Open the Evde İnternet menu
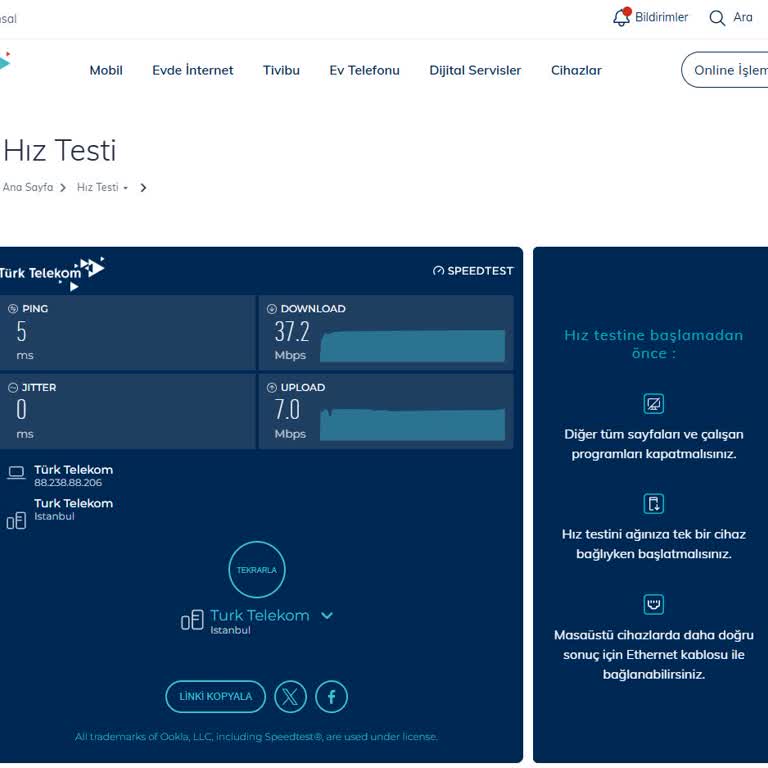The height and width of the screenshot is (768, 768). tap(192, 70)
